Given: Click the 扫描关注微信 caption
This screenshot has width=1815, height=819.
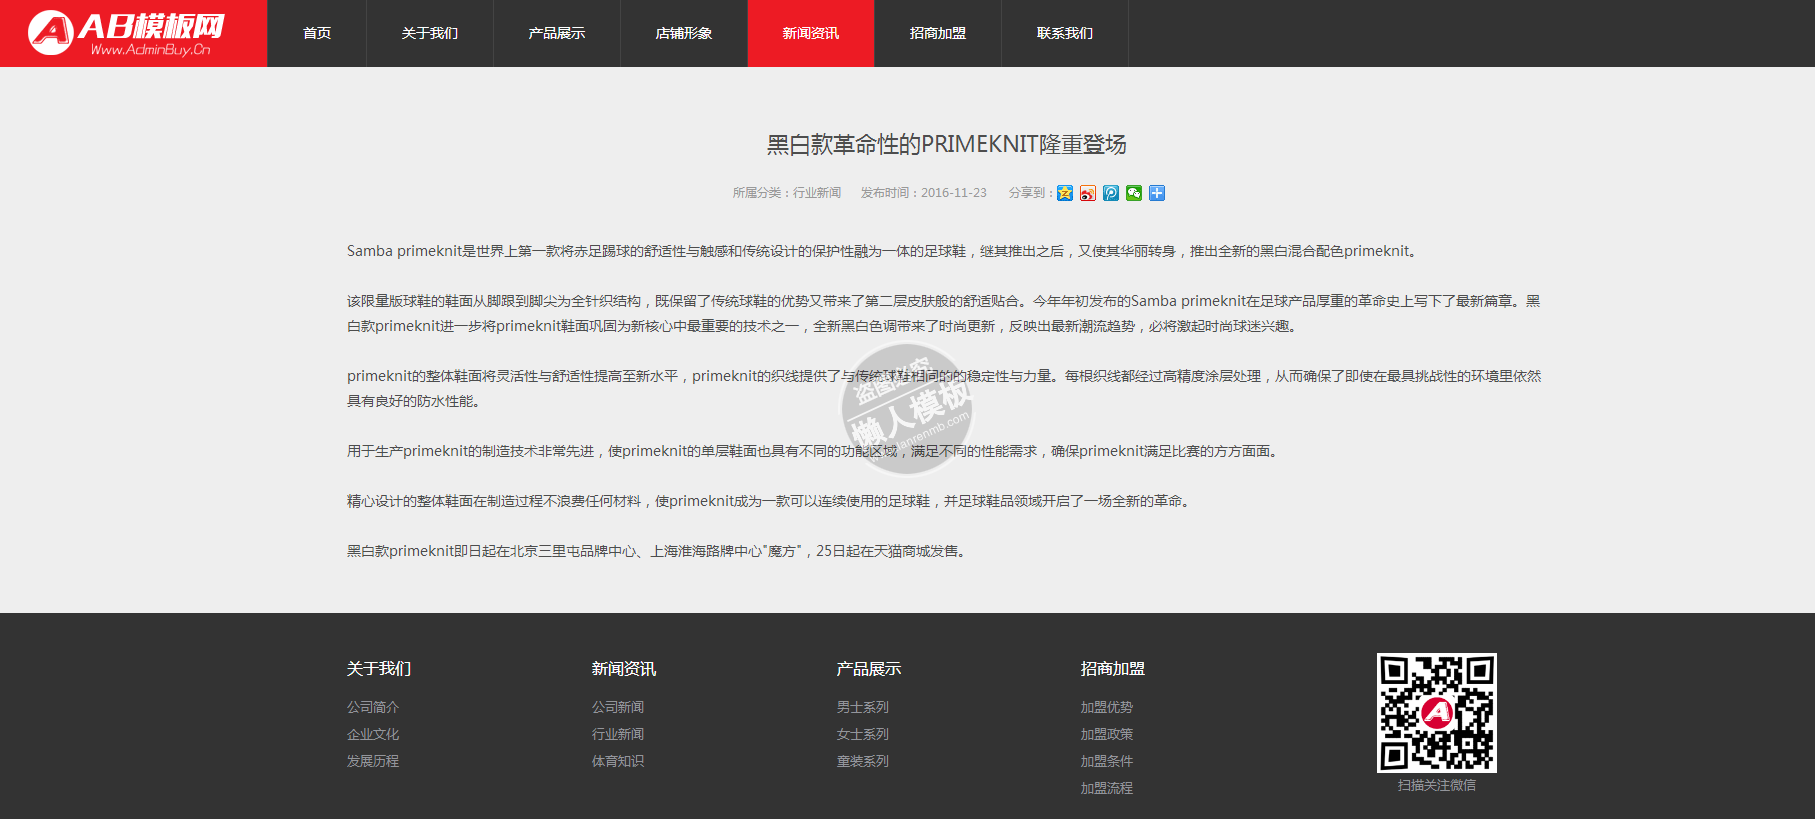Looking at the screenshot, I should click(1437, 785).
